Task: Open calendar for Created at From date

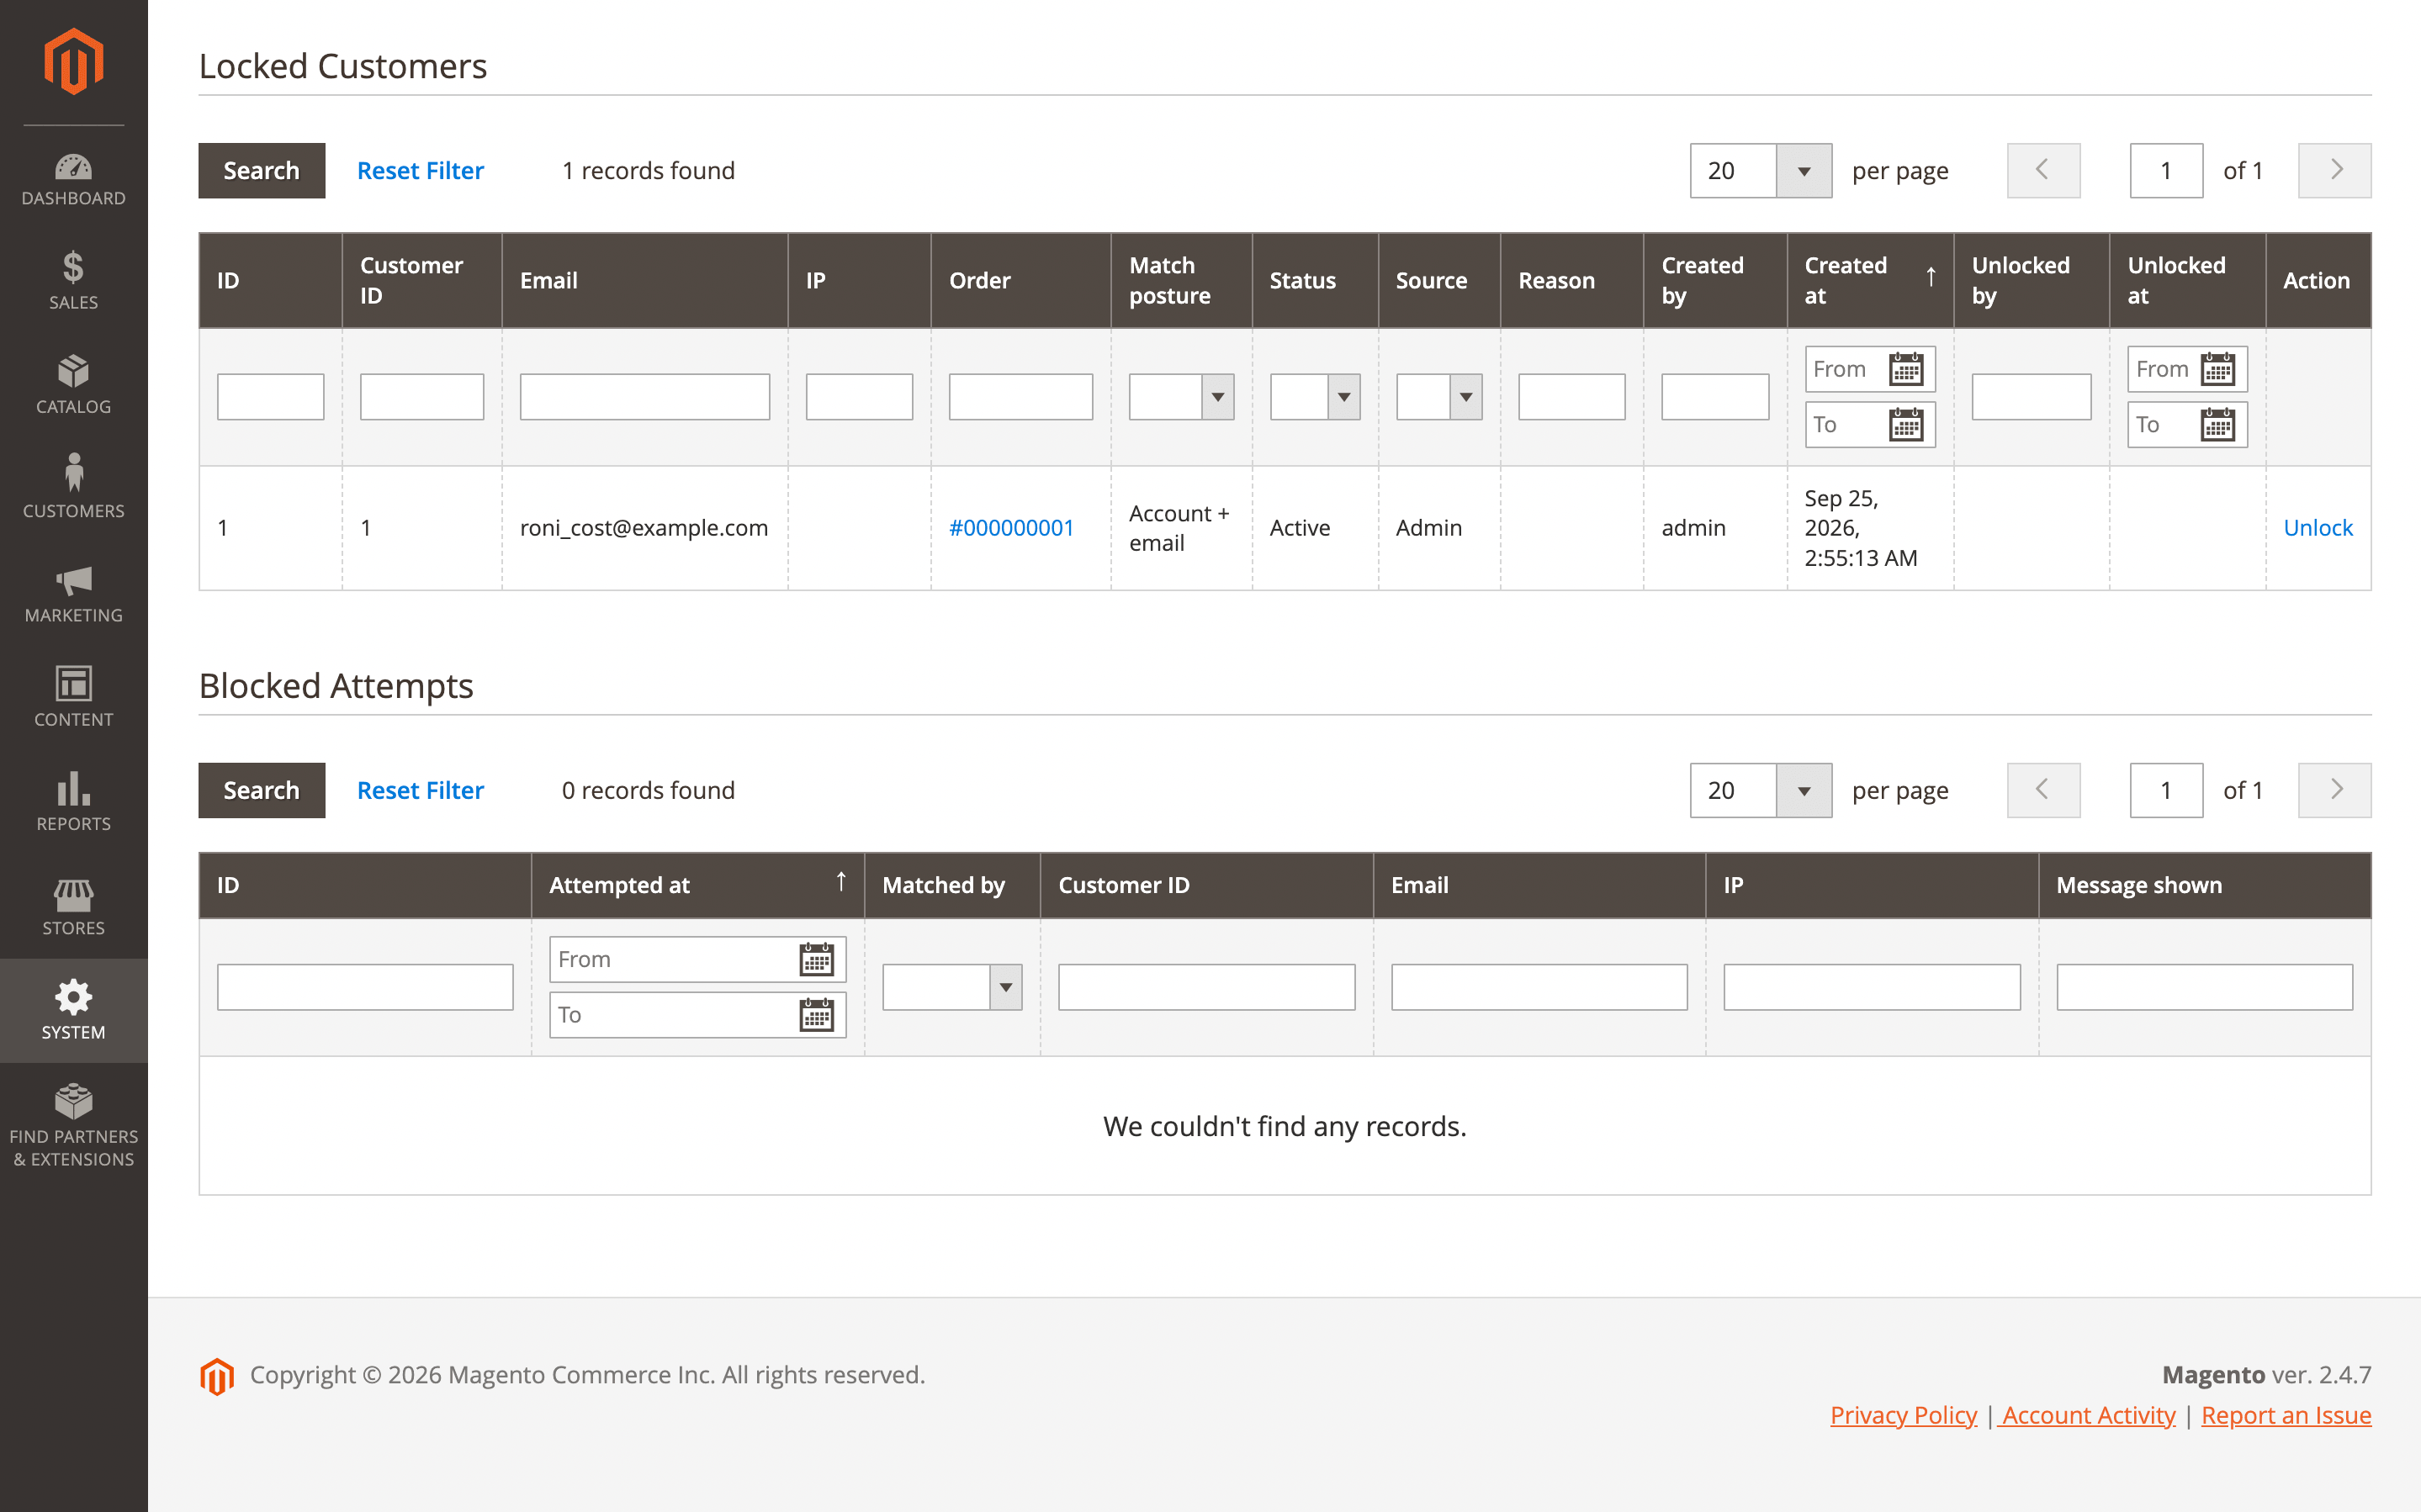Action: tap(1906, 369)
